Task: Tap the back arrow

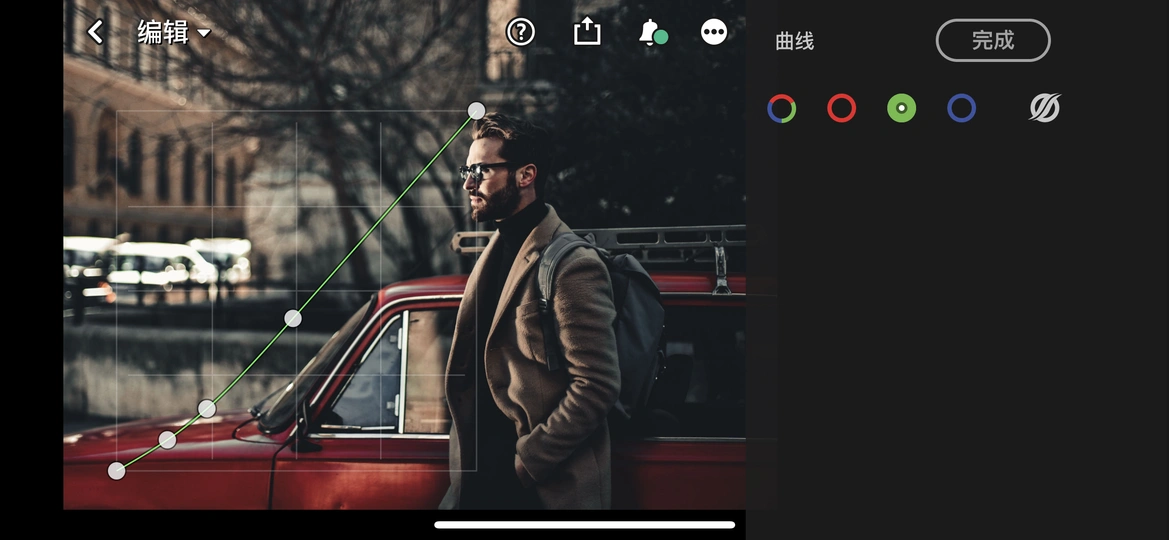Action: [x=96, y=32]
